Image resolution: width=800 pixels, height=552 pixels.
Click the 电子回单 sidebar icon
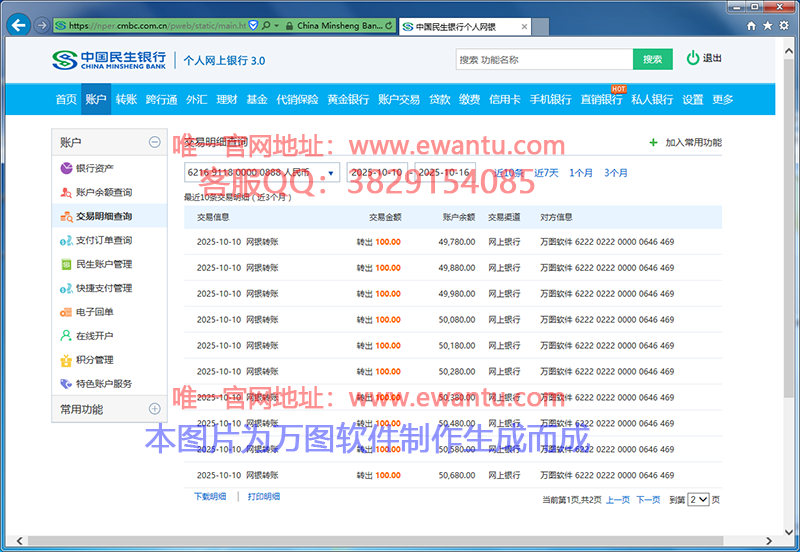66,312
